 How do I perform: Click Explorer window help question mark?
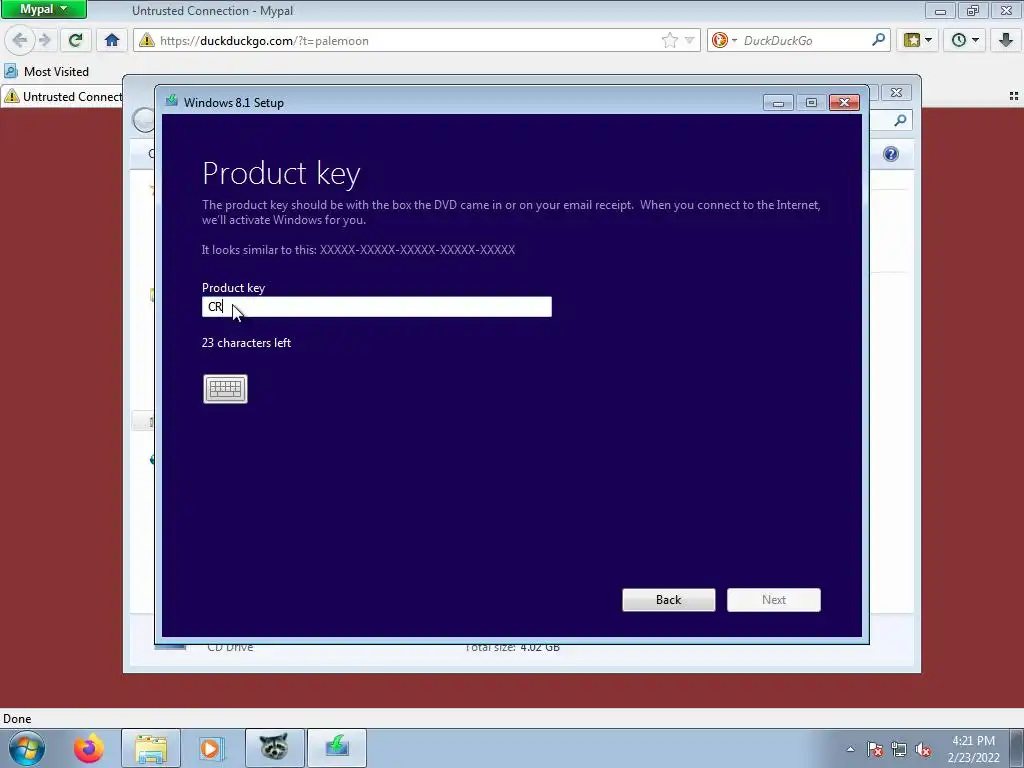tap(891, 154)
